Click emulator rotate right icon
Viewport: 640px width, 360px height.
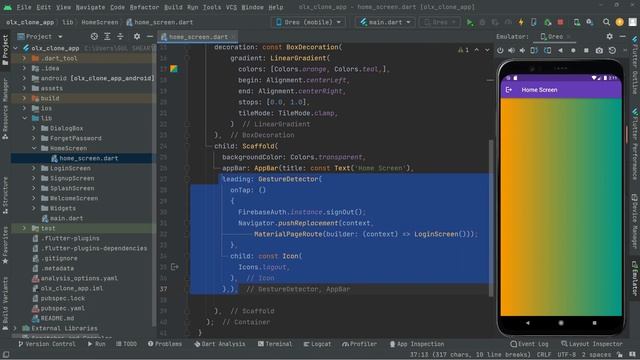tap(547, 50)
